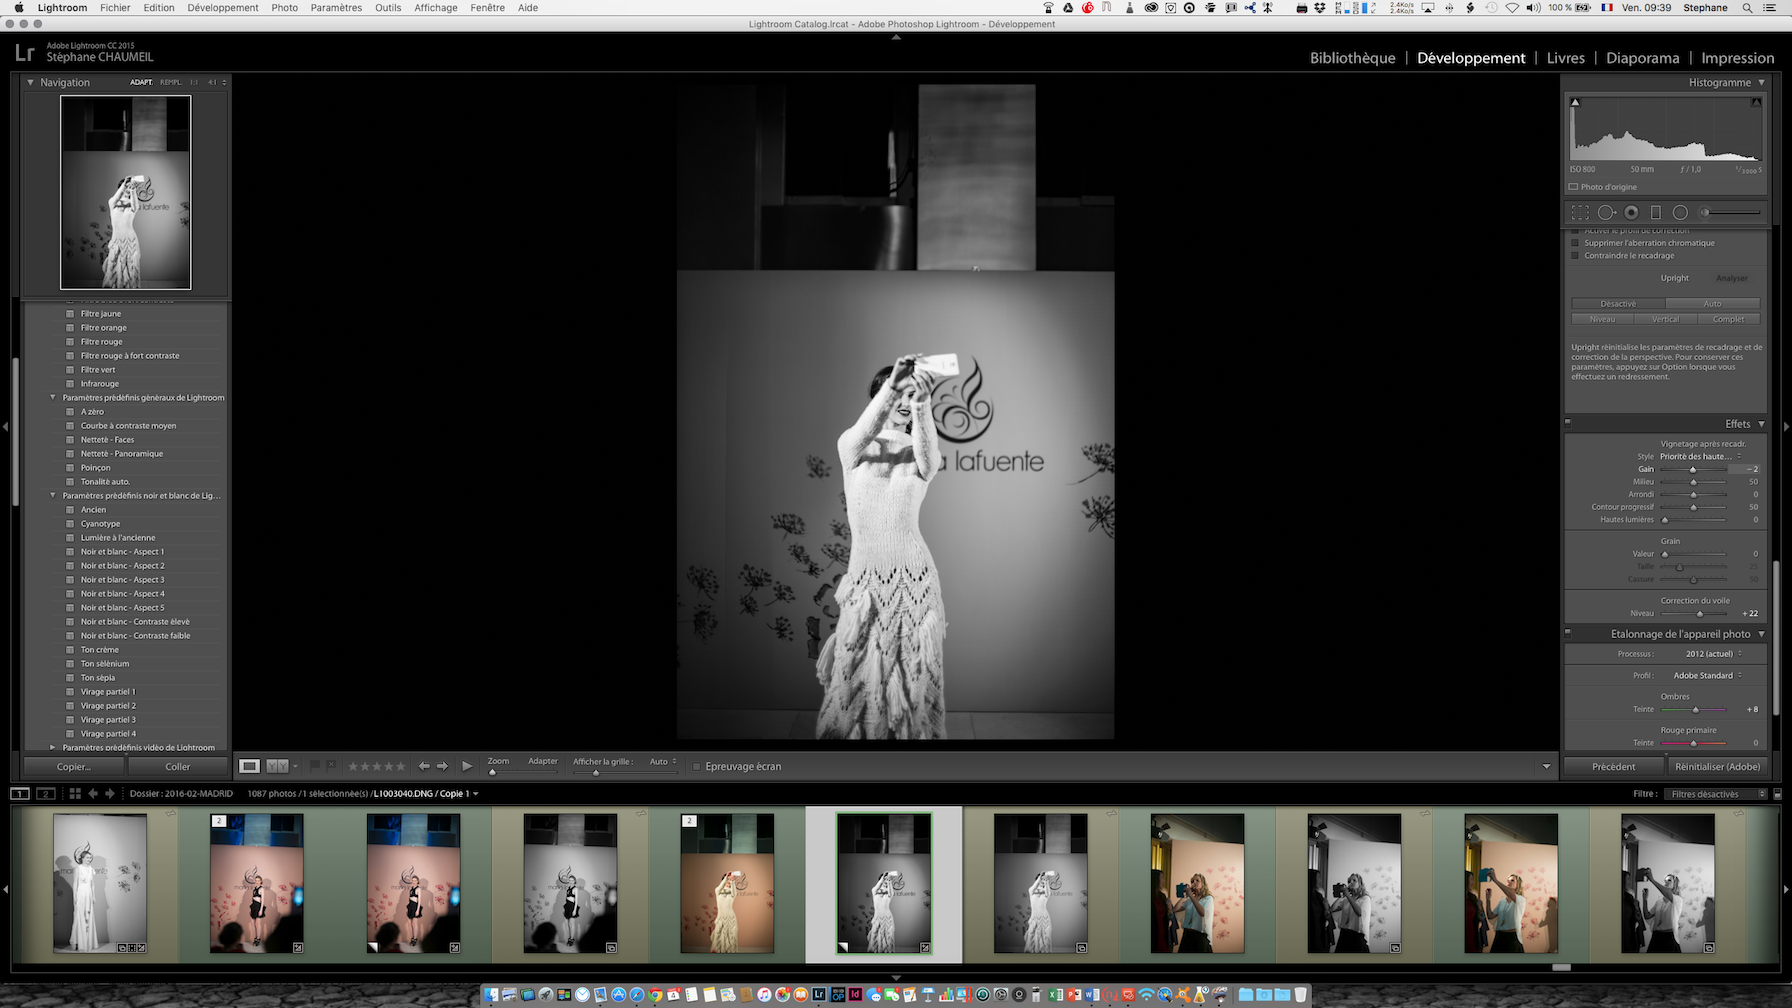Enable Epreuvage écran checkbox
1792x1008 pixels.
click(x=697, y=767)
